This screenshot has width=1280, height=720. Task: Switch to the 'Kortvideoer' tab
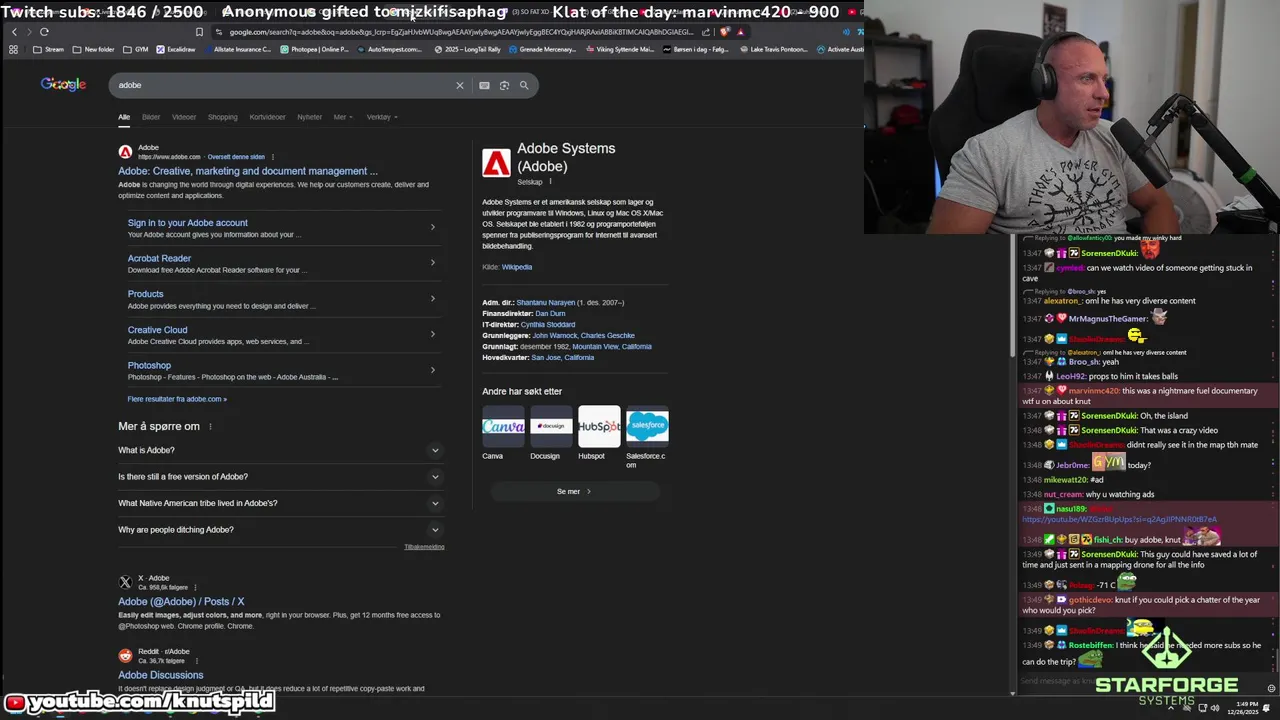coord(267,117)
